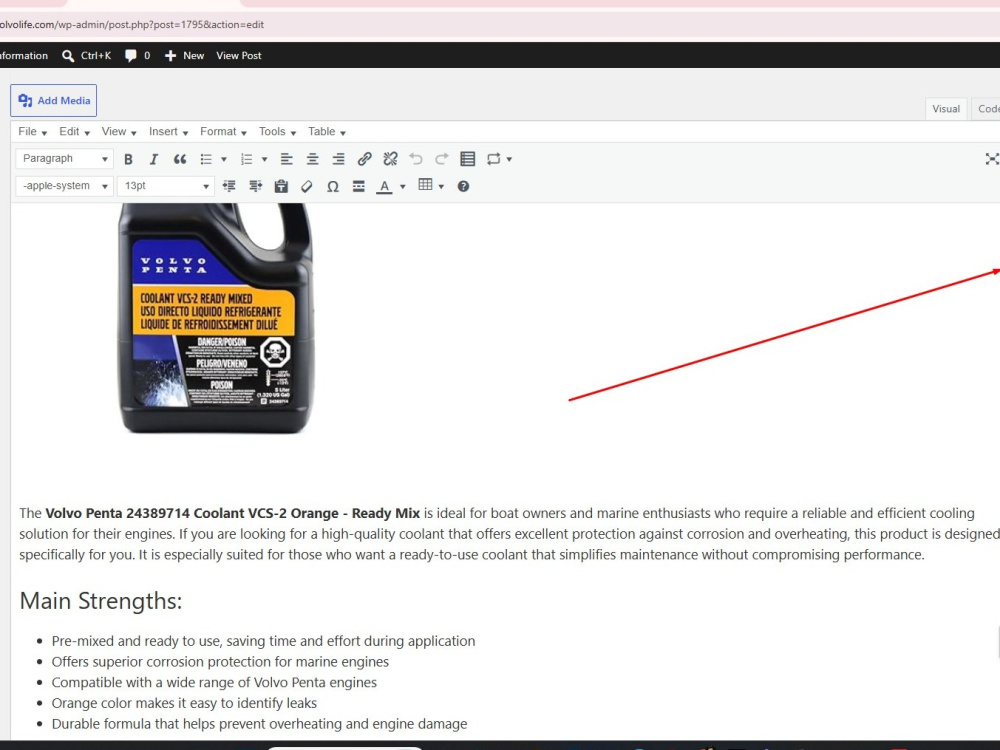Image resolution: width=1000 pixels, height=750 pixels.
Task: Increase paragraph indent
Action: tap(255, 186)
